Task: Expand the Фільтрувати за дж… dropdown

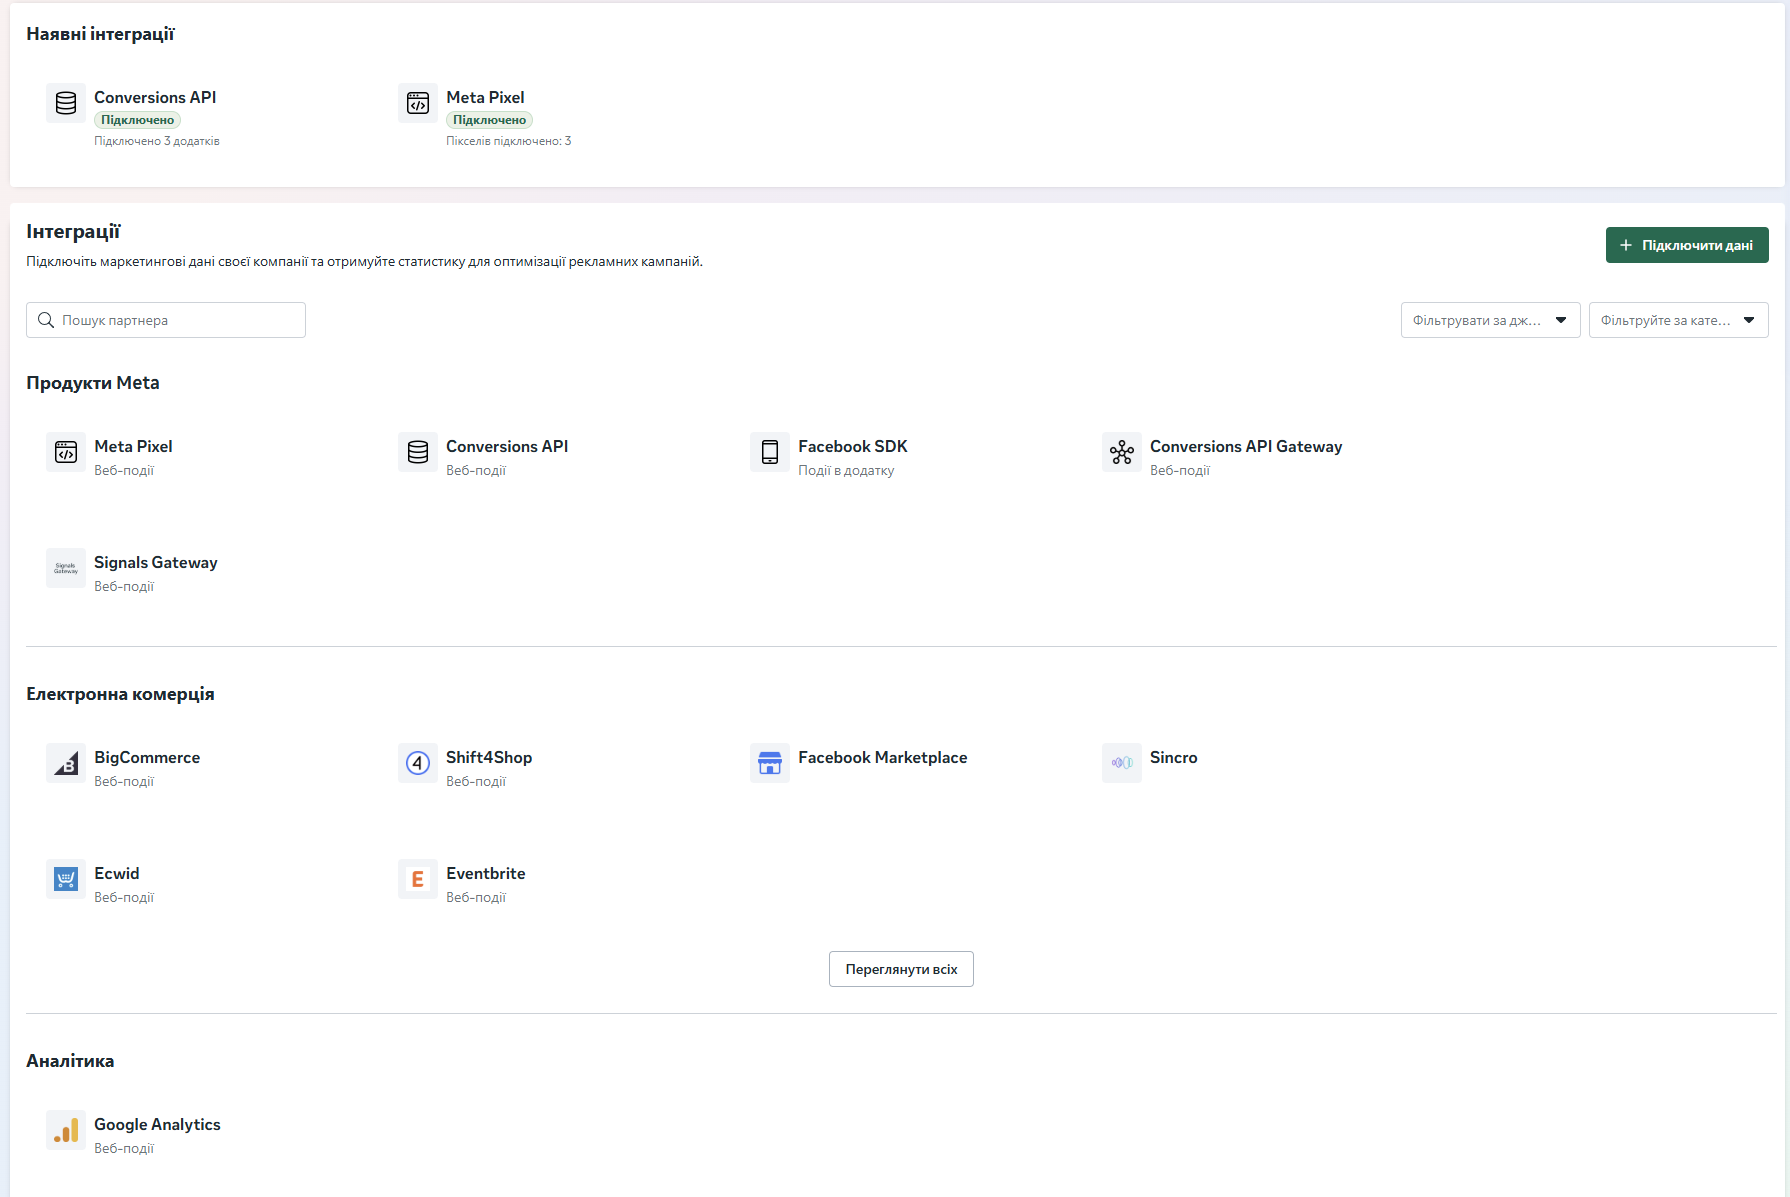Action: (x=1490, y=320)
